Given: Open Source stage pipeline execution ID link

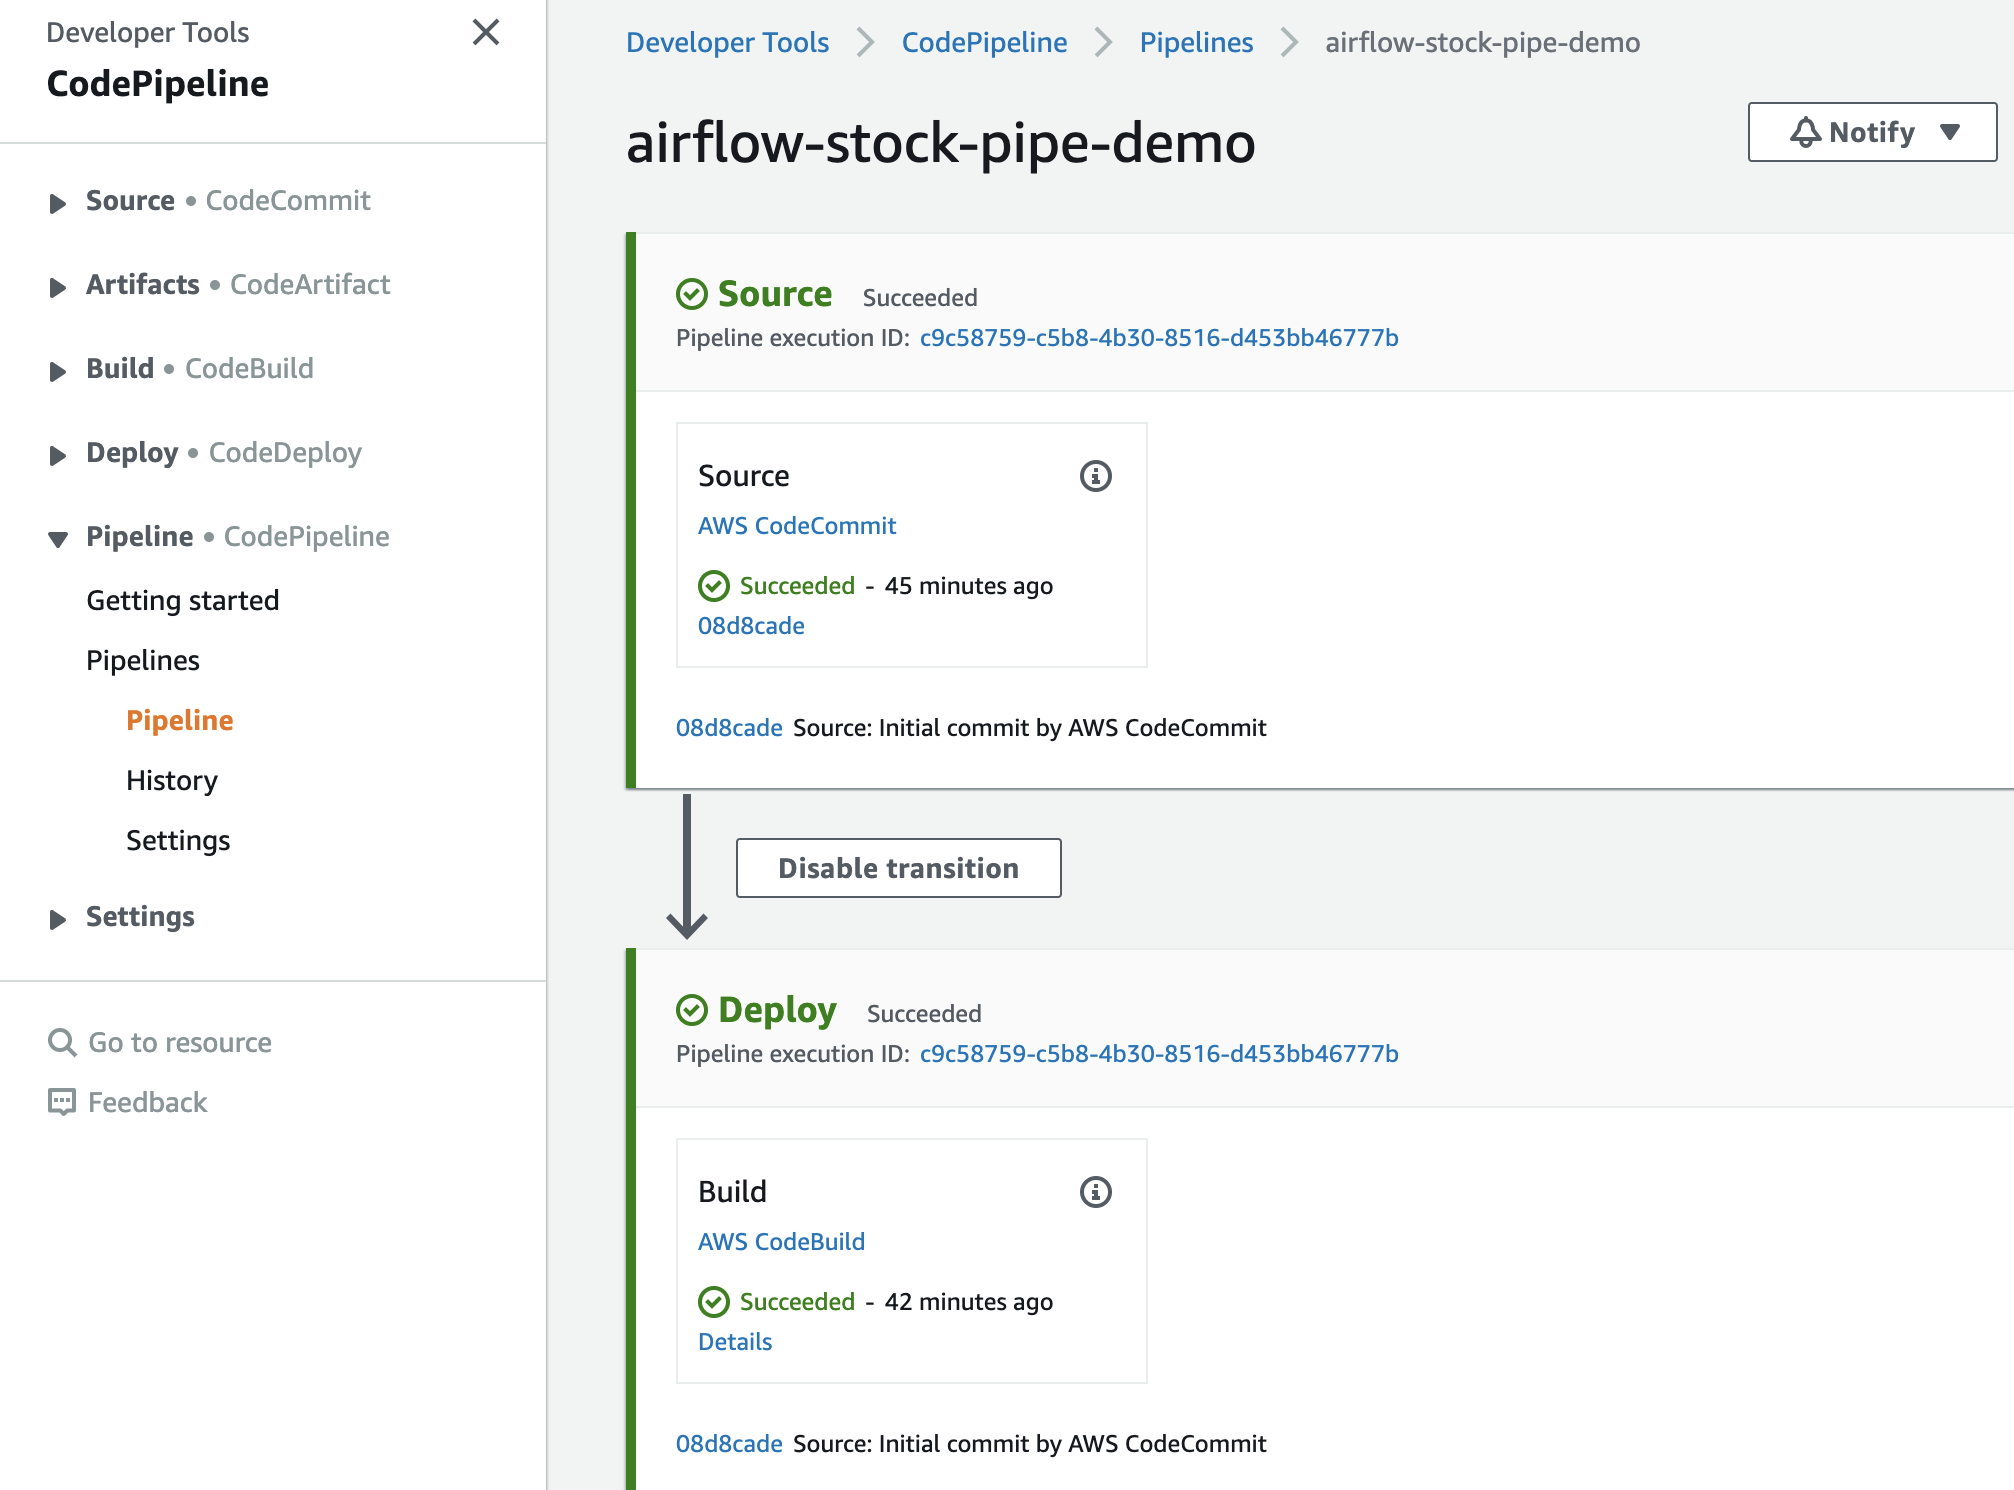Looking at the screenshot, I should 1158,338.
